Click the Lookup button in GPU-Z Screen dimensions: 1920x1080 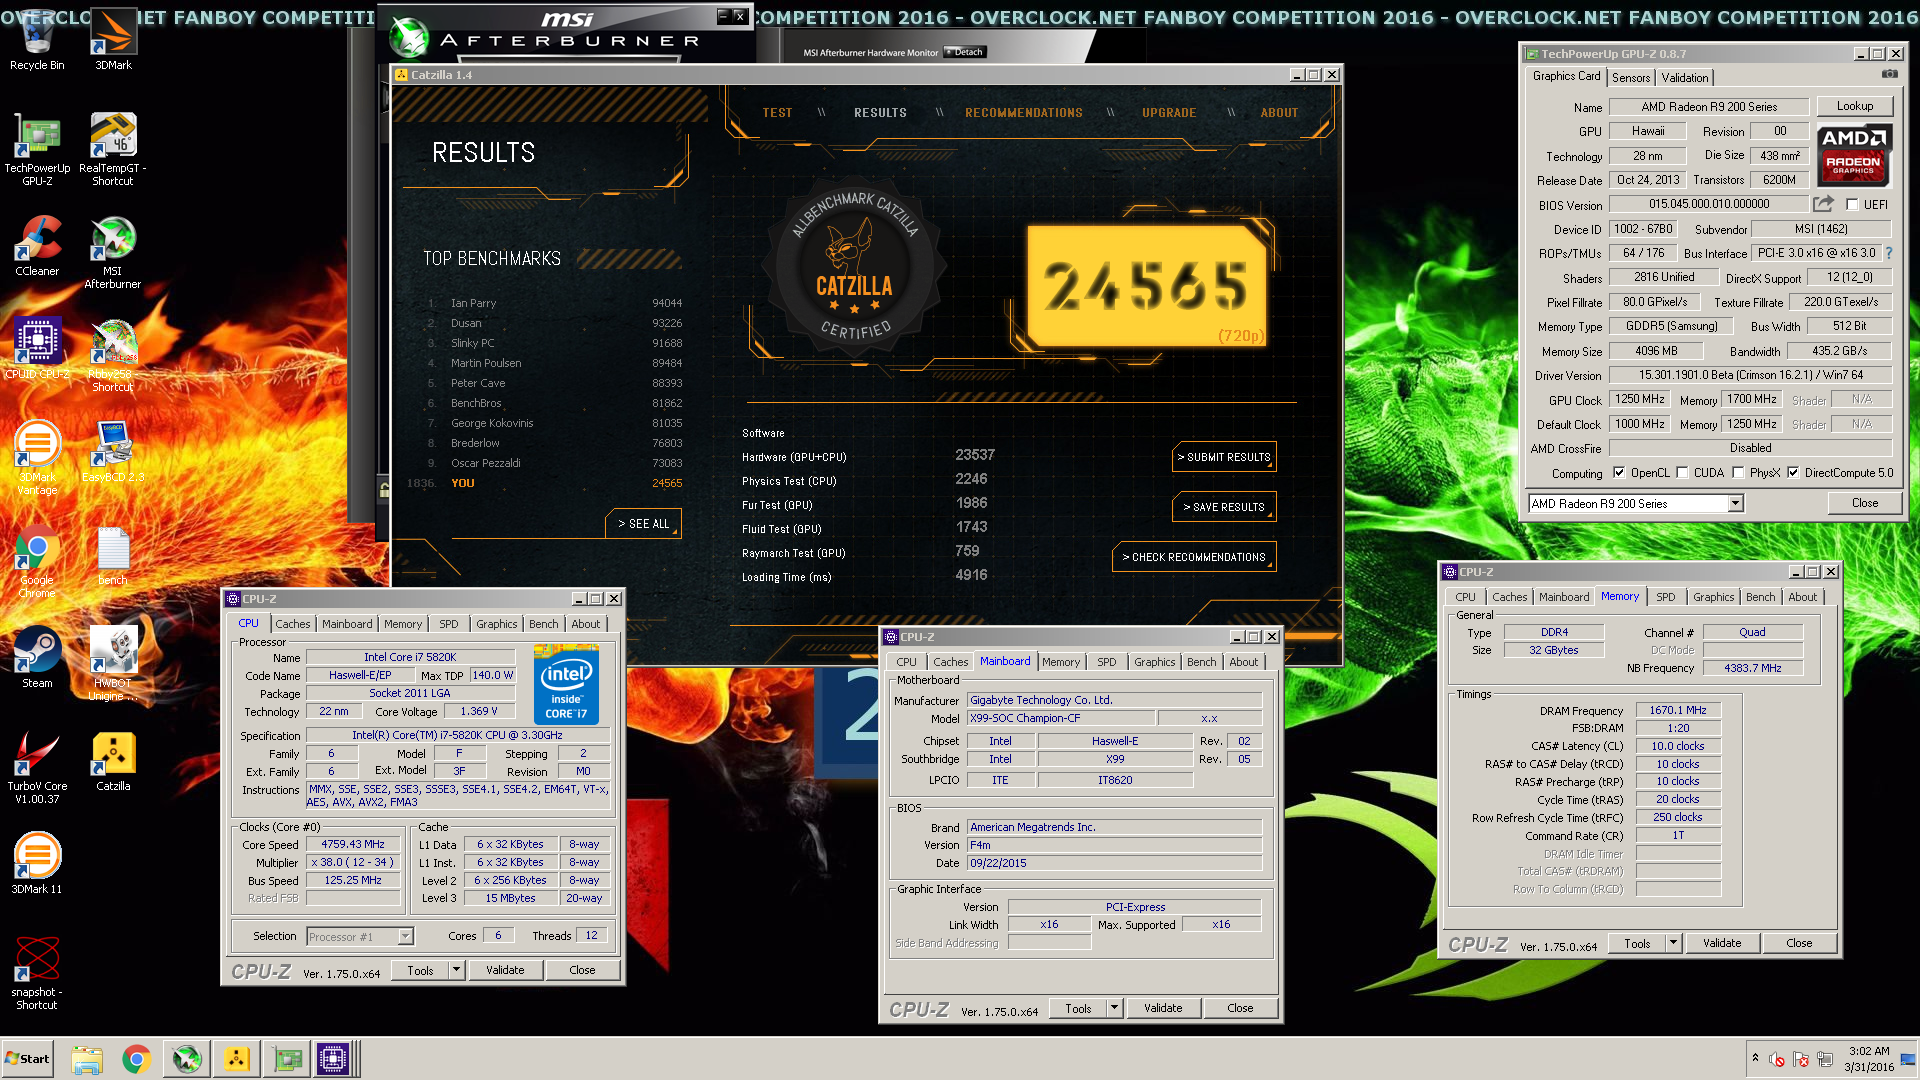point(1854,106)
